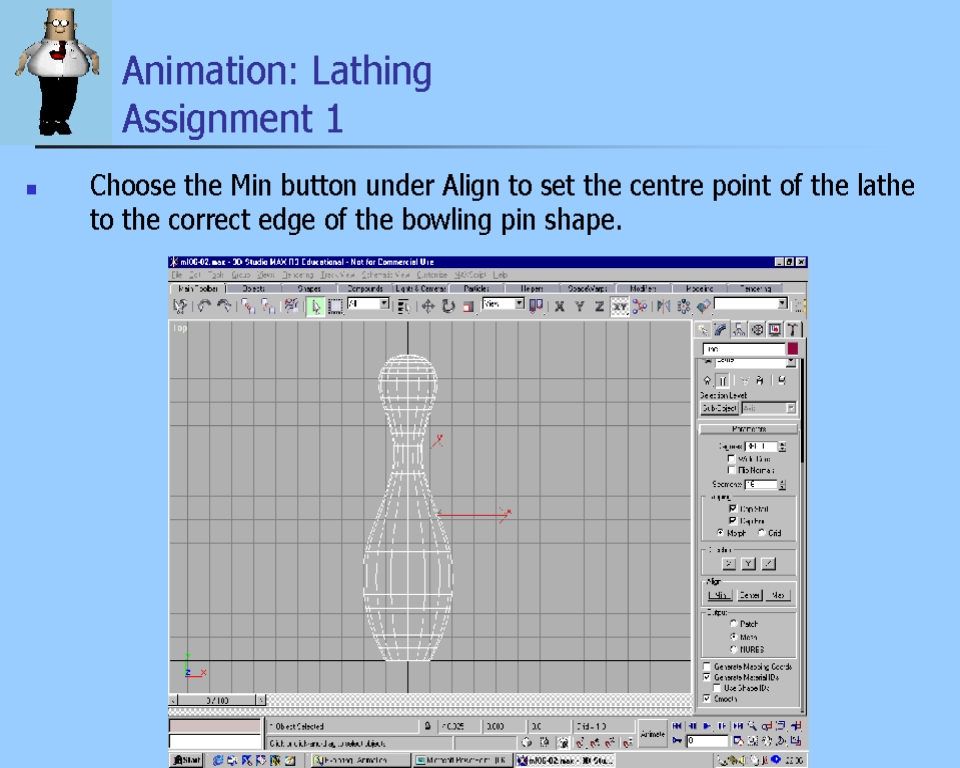Screen dimensions: 960x768
Task: Toggle the Flip Normals checkbox
Action: (x=732, y=470)
